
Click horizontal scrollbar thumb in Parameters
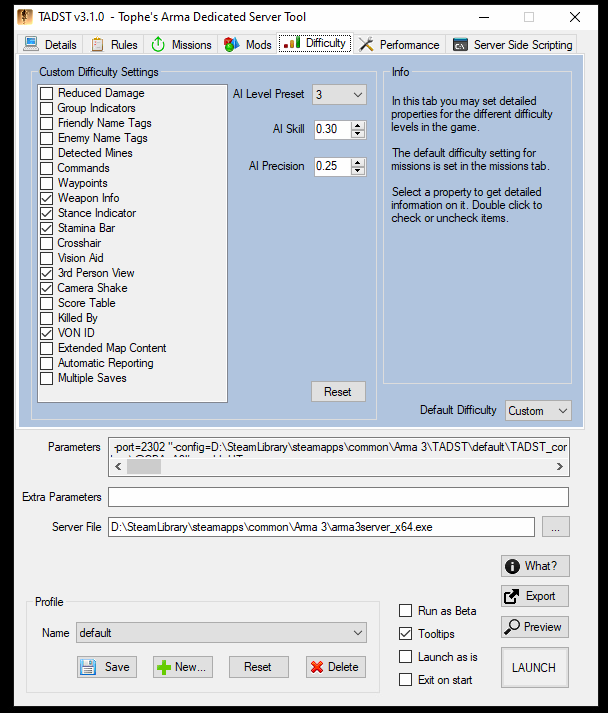[144, 467]
